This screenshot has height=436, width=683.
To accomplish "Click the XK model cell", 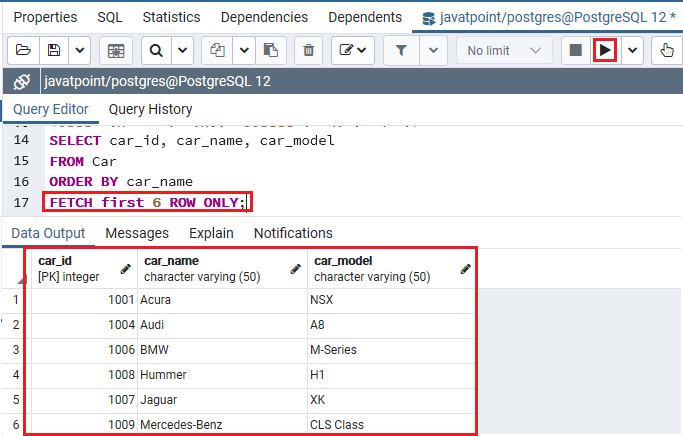I will pyautogui.click(x=391, y=400).
